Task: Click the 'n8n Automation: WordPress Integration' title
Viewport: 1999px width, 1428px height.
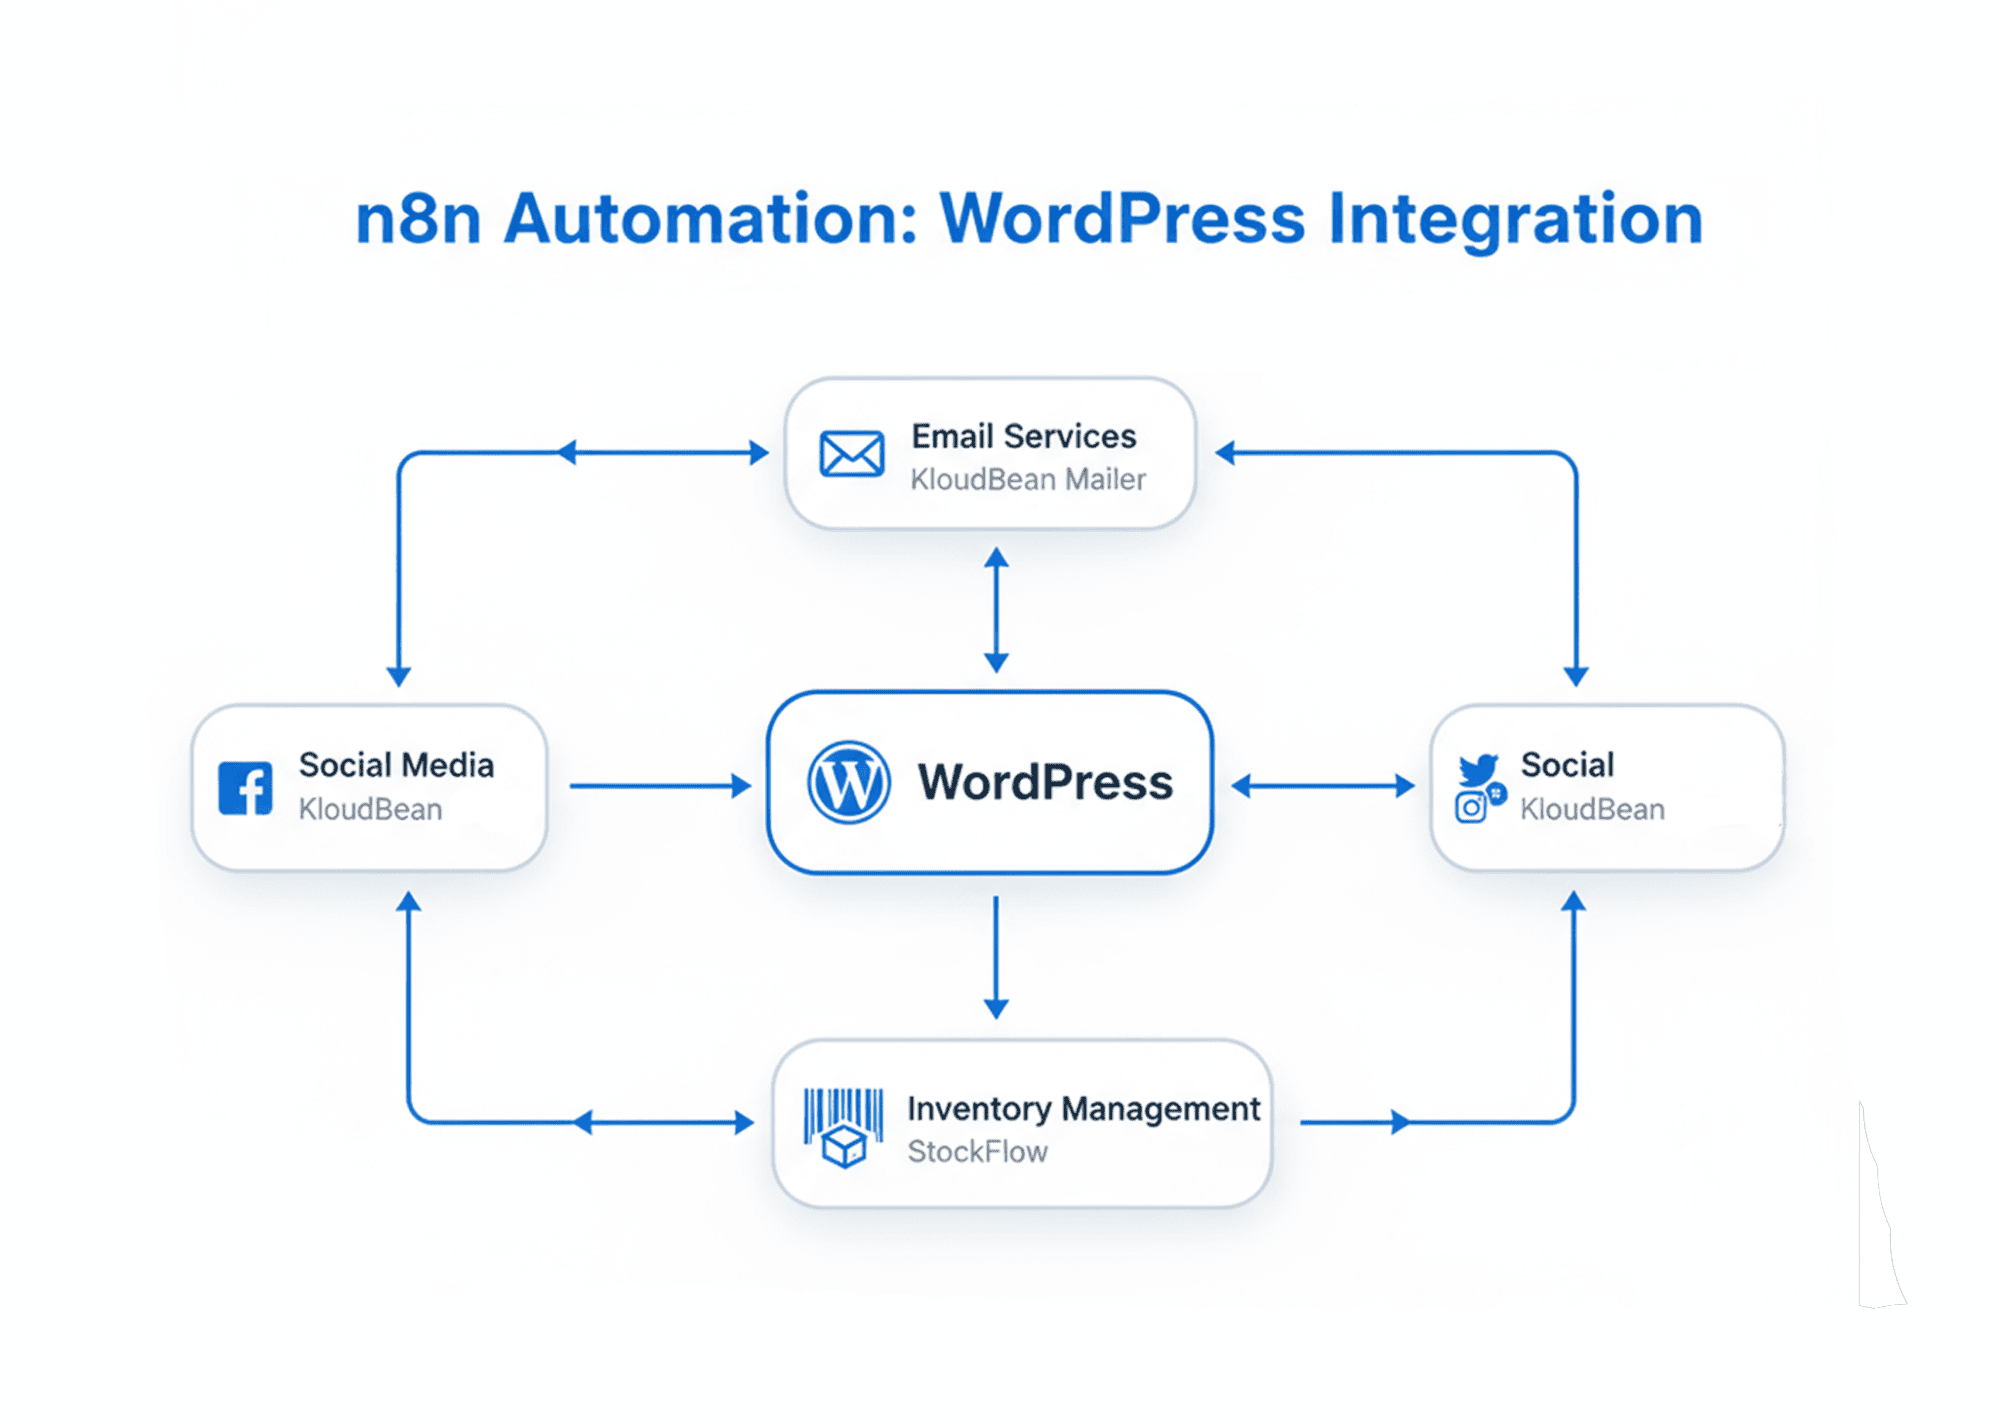Action: [x=1029, y=219]
